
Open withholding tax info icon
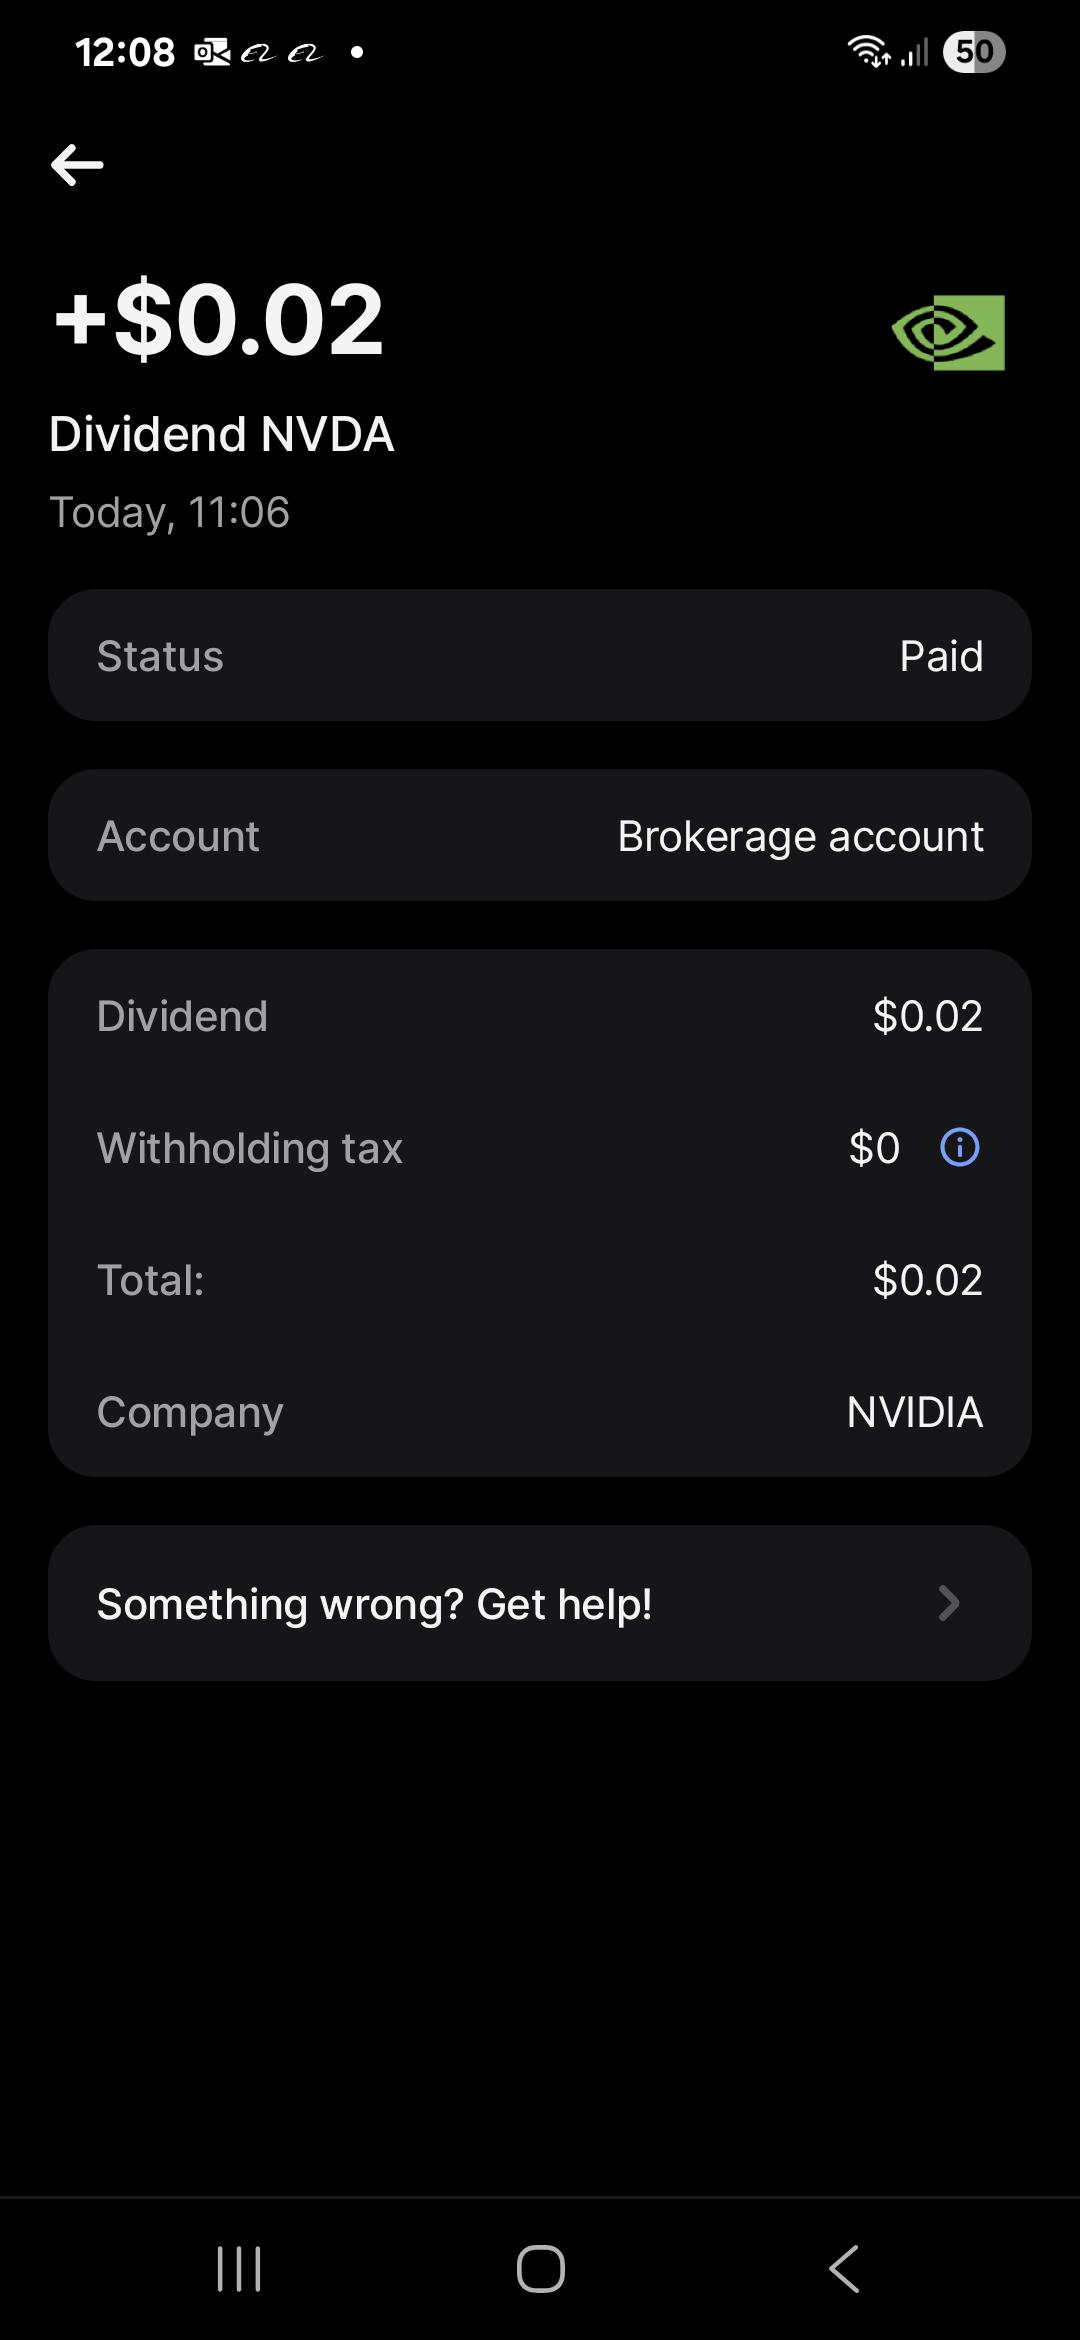pyautogui.click(x=960, y=1147)
